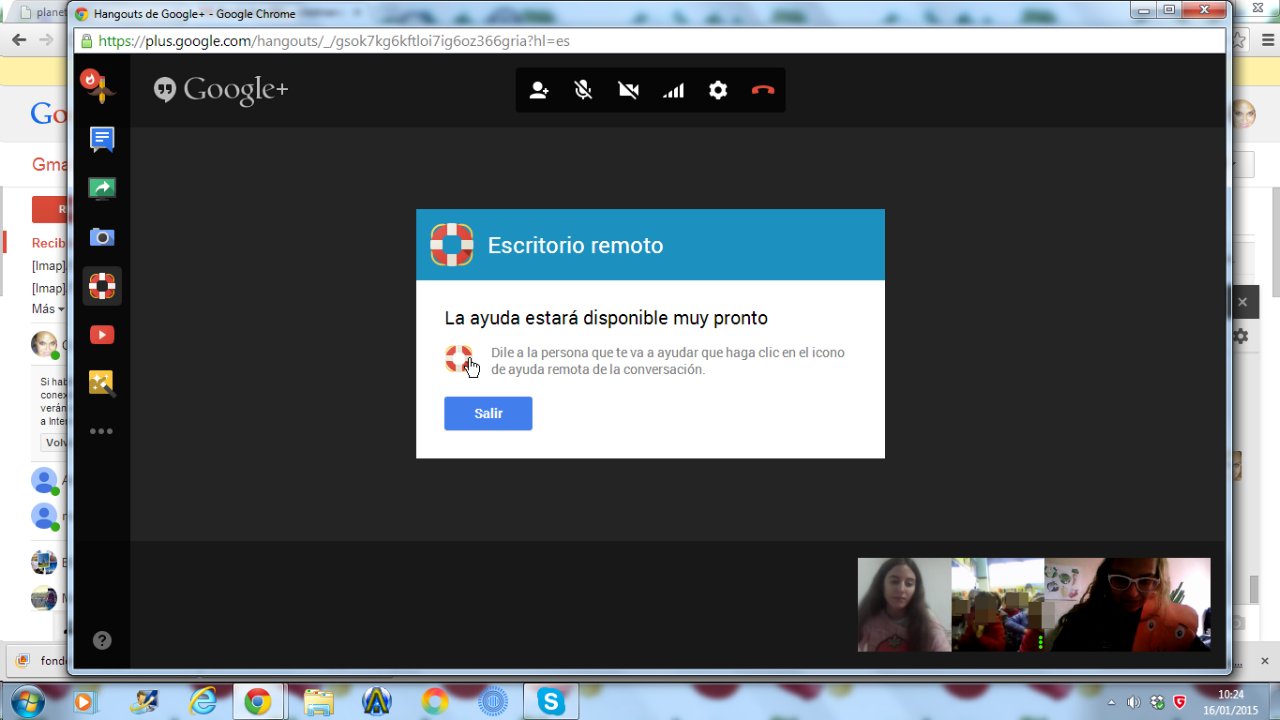Image resolution: width=1280 pixels, height=720 pixels.
Task: Open Internet Explorer from taskbar
Action: pos(203,702)
